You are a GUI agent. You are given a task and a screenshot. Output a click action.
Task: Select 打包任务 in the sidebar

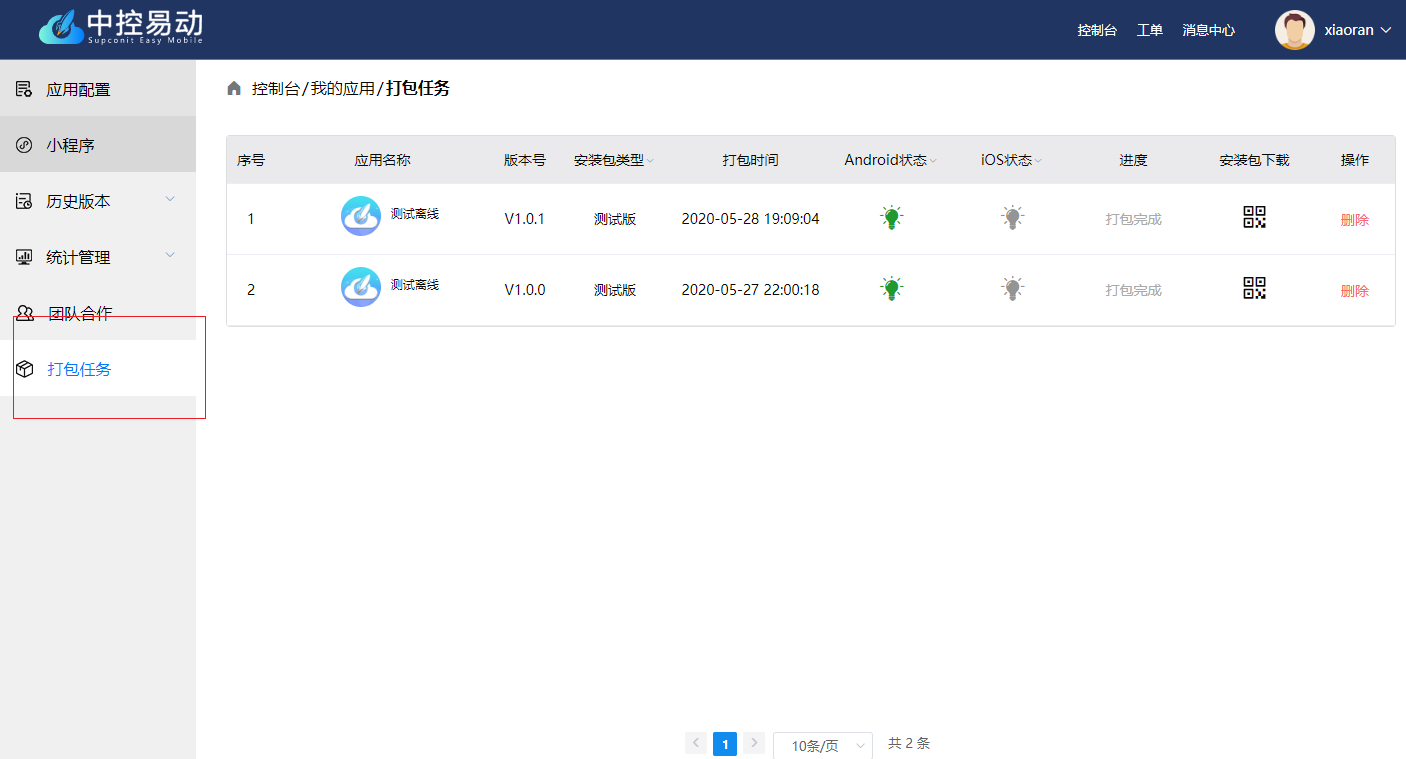click(98, 369)
